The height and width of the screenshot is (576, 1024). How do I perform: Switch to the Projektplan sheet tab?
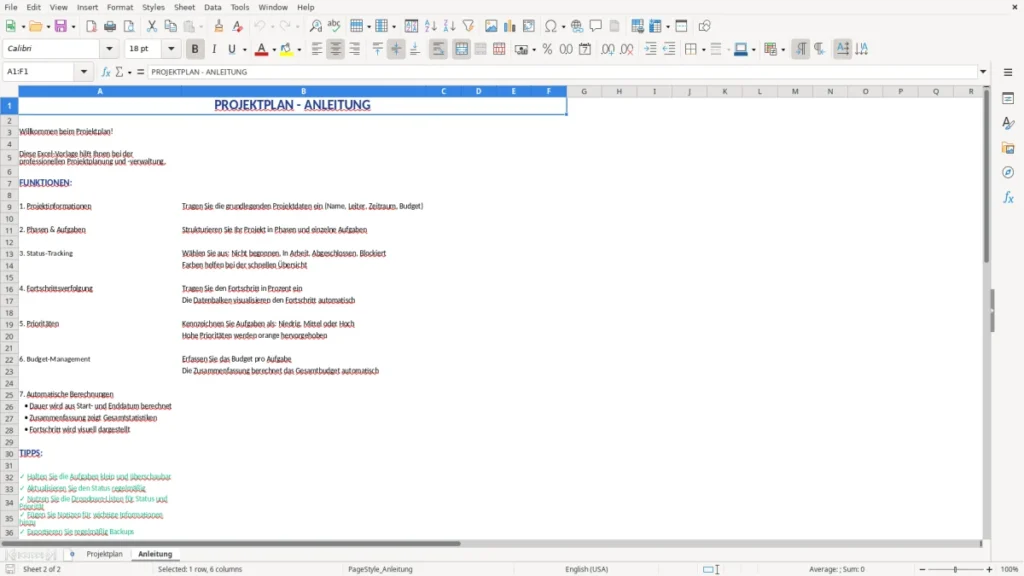click(104, 554)
